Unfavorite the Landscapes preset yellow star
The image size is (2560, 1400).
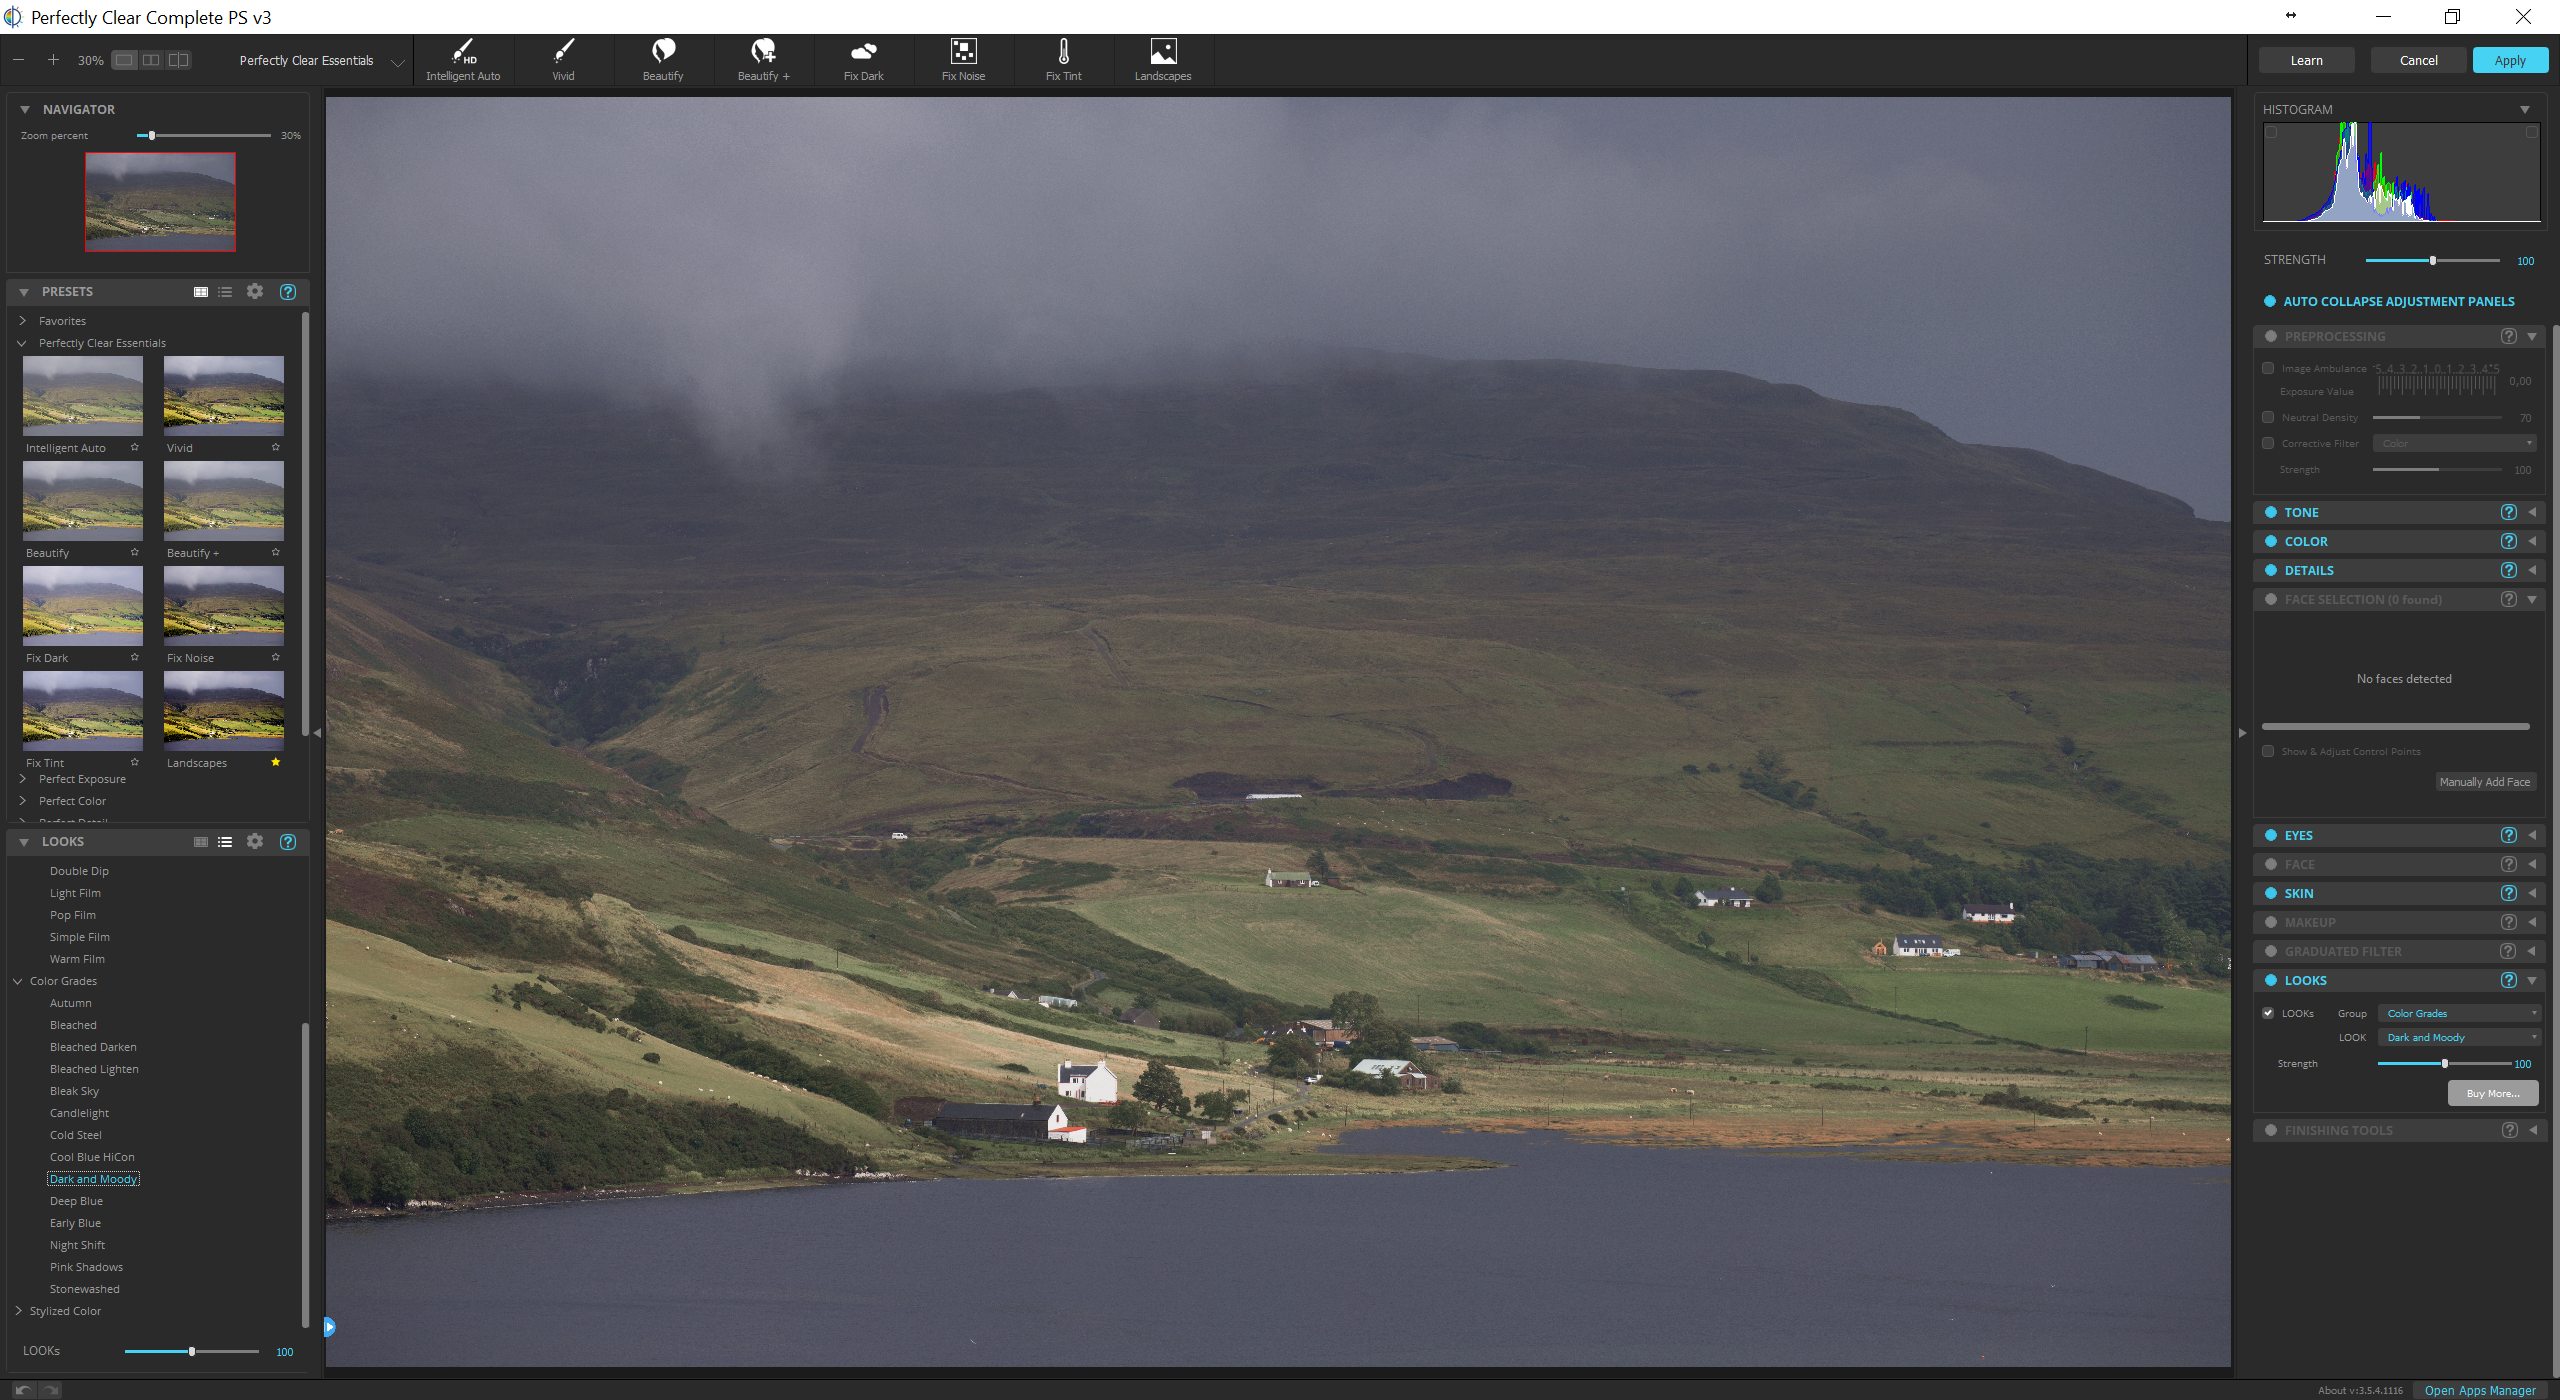(x=276, y=762)
